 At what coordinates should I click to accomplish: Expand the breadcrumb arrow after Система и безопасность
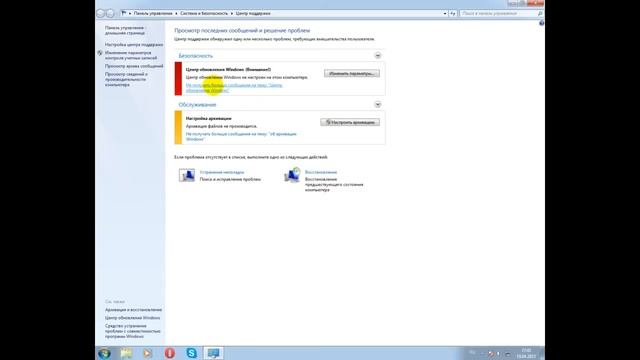tap(231, 13)
